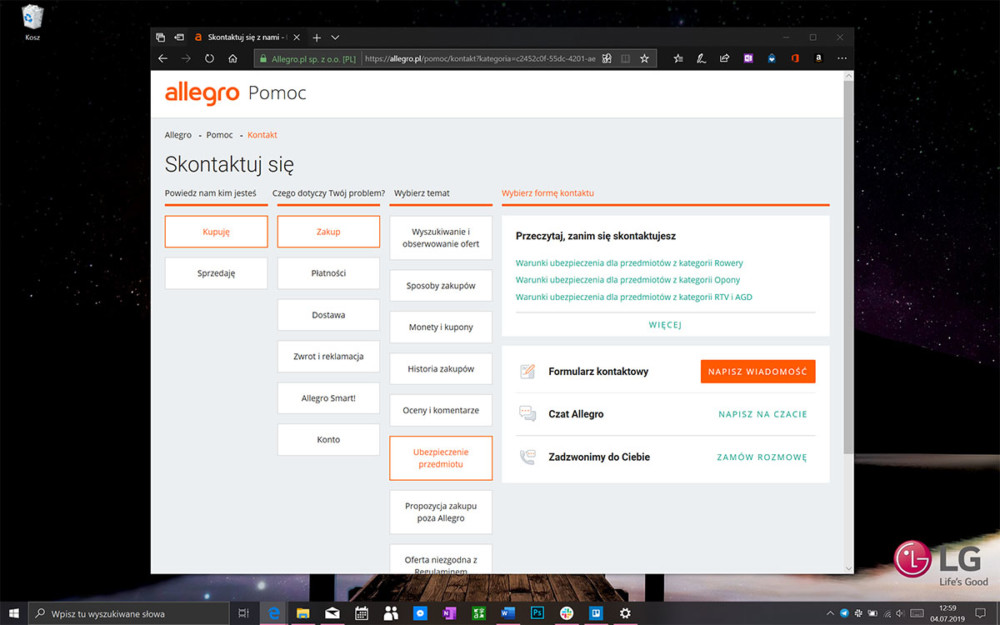Click the Office extension icon
Viewport: 1000px width, 625px height.
pyautogui.click(x=795, y=59)
